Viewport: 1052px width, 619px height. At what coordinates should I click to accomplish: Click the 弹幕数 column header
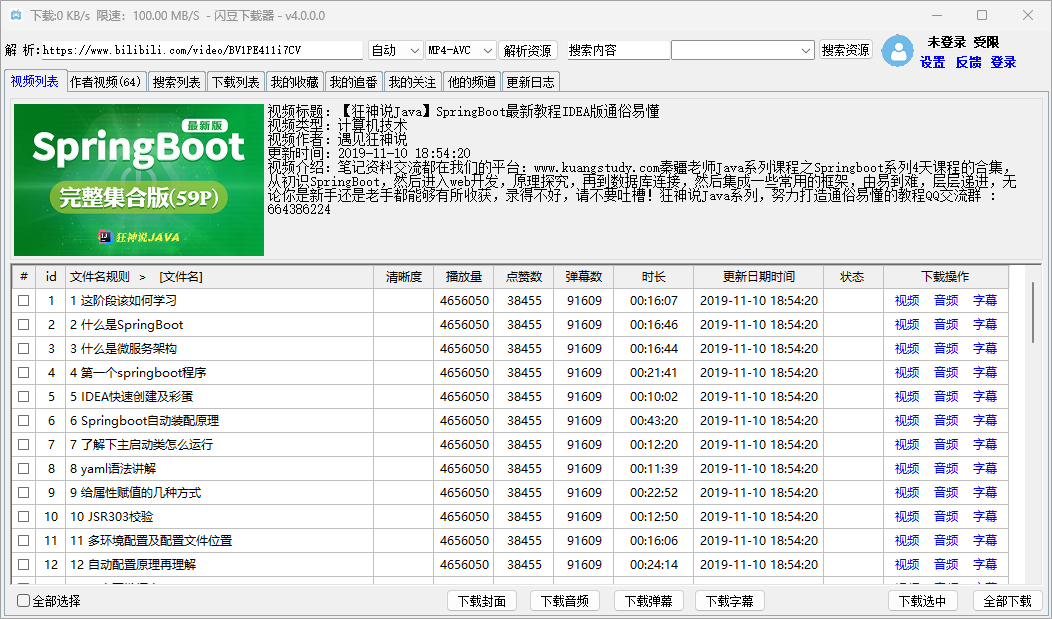coord(584,277)
